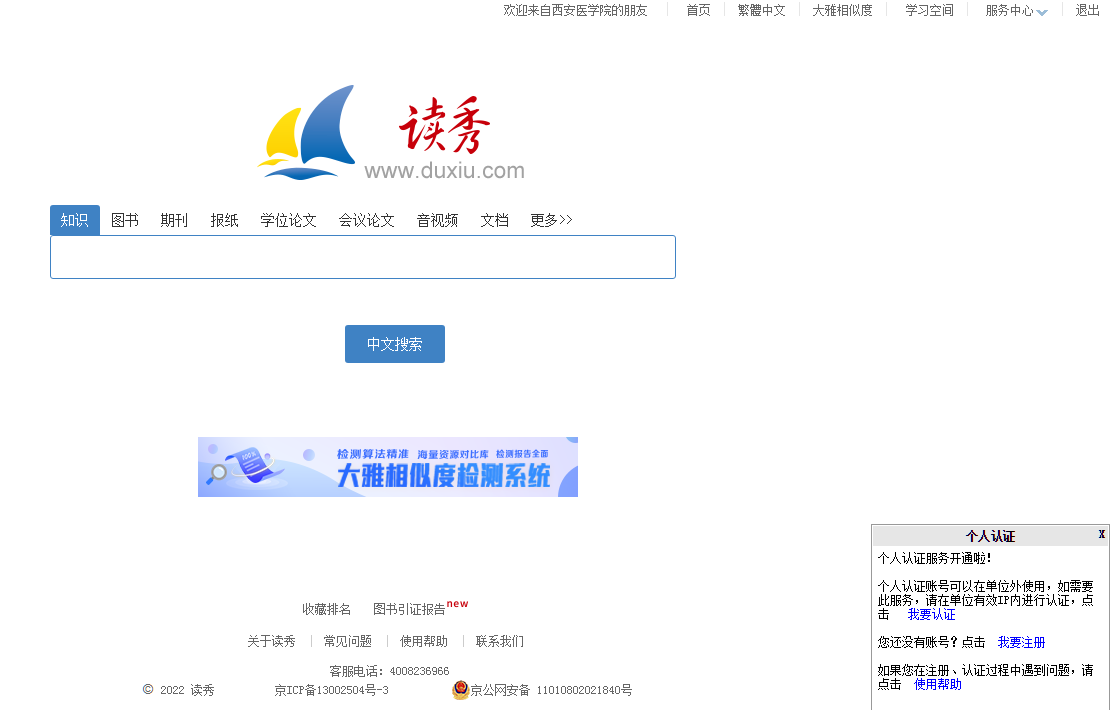Image resolution: width=1110 pixels, height=710 pixels.
Task: Switch language to 繁體中文
Action: tap(762, 10)
